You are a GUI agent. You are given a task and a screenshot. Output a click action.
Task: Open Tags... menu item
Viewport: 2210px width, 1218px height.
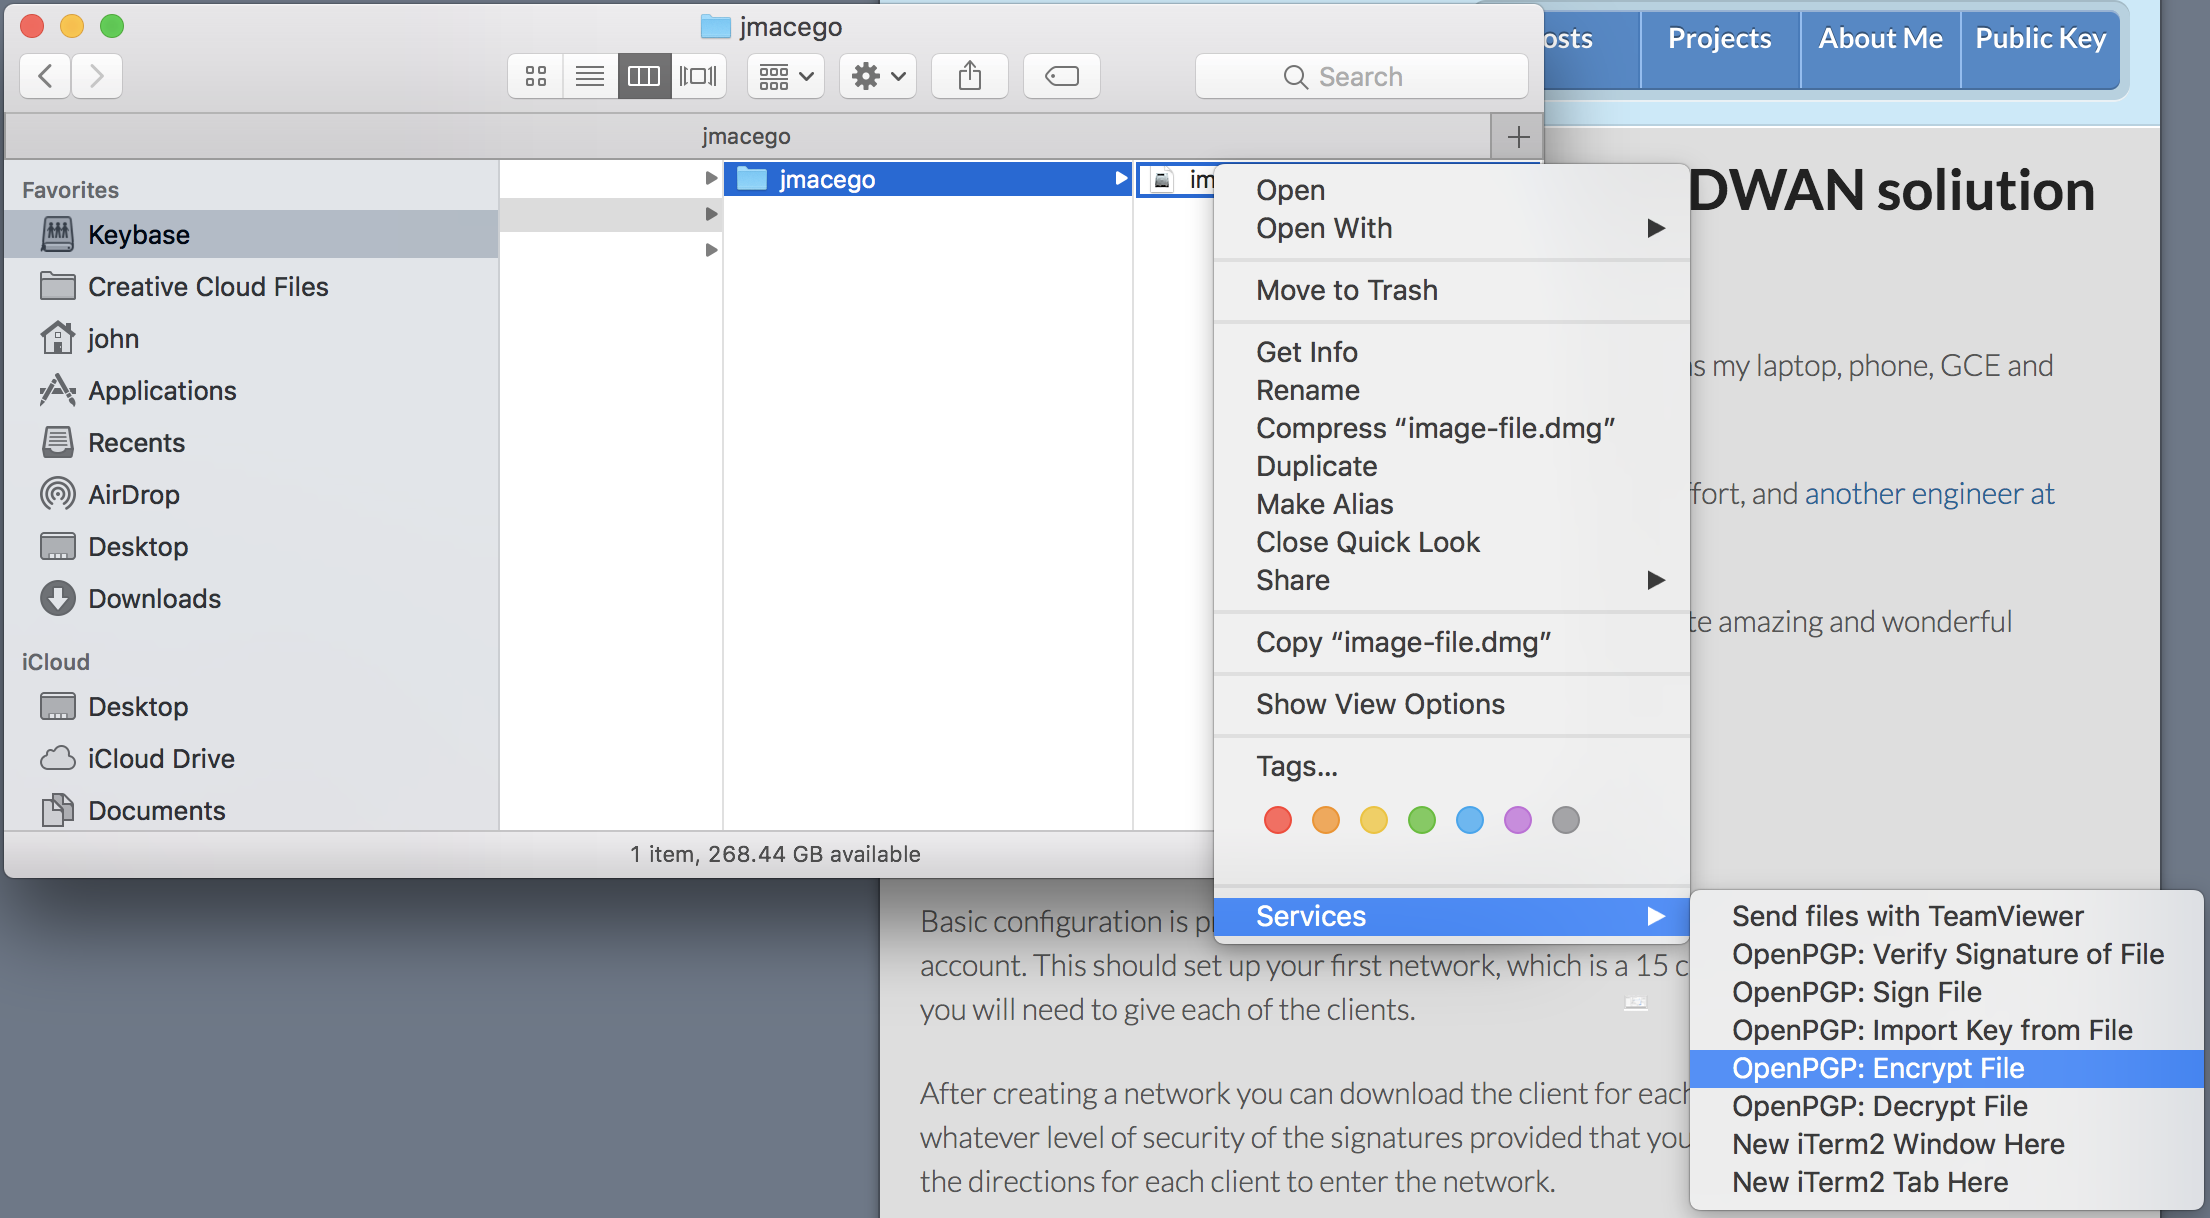point(1451,766)
